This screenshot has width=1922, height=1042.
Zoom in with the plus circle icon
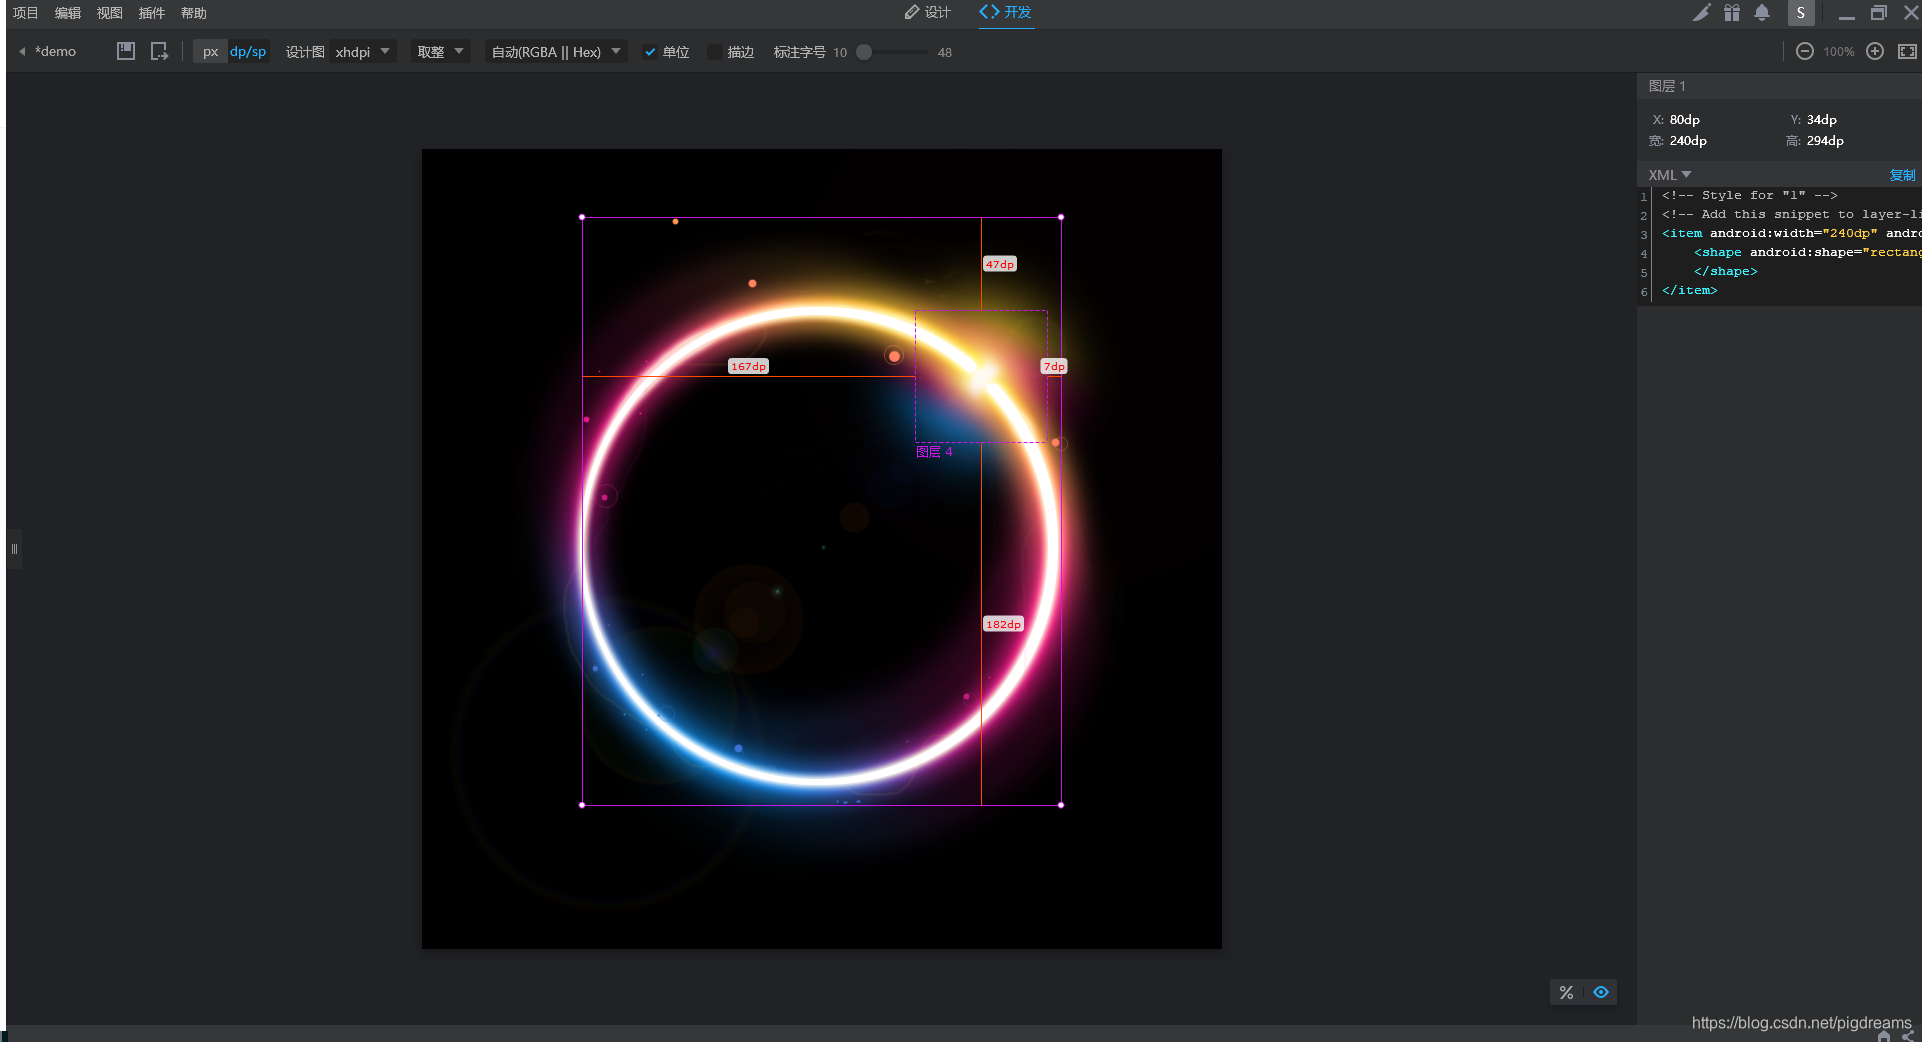1875,51
